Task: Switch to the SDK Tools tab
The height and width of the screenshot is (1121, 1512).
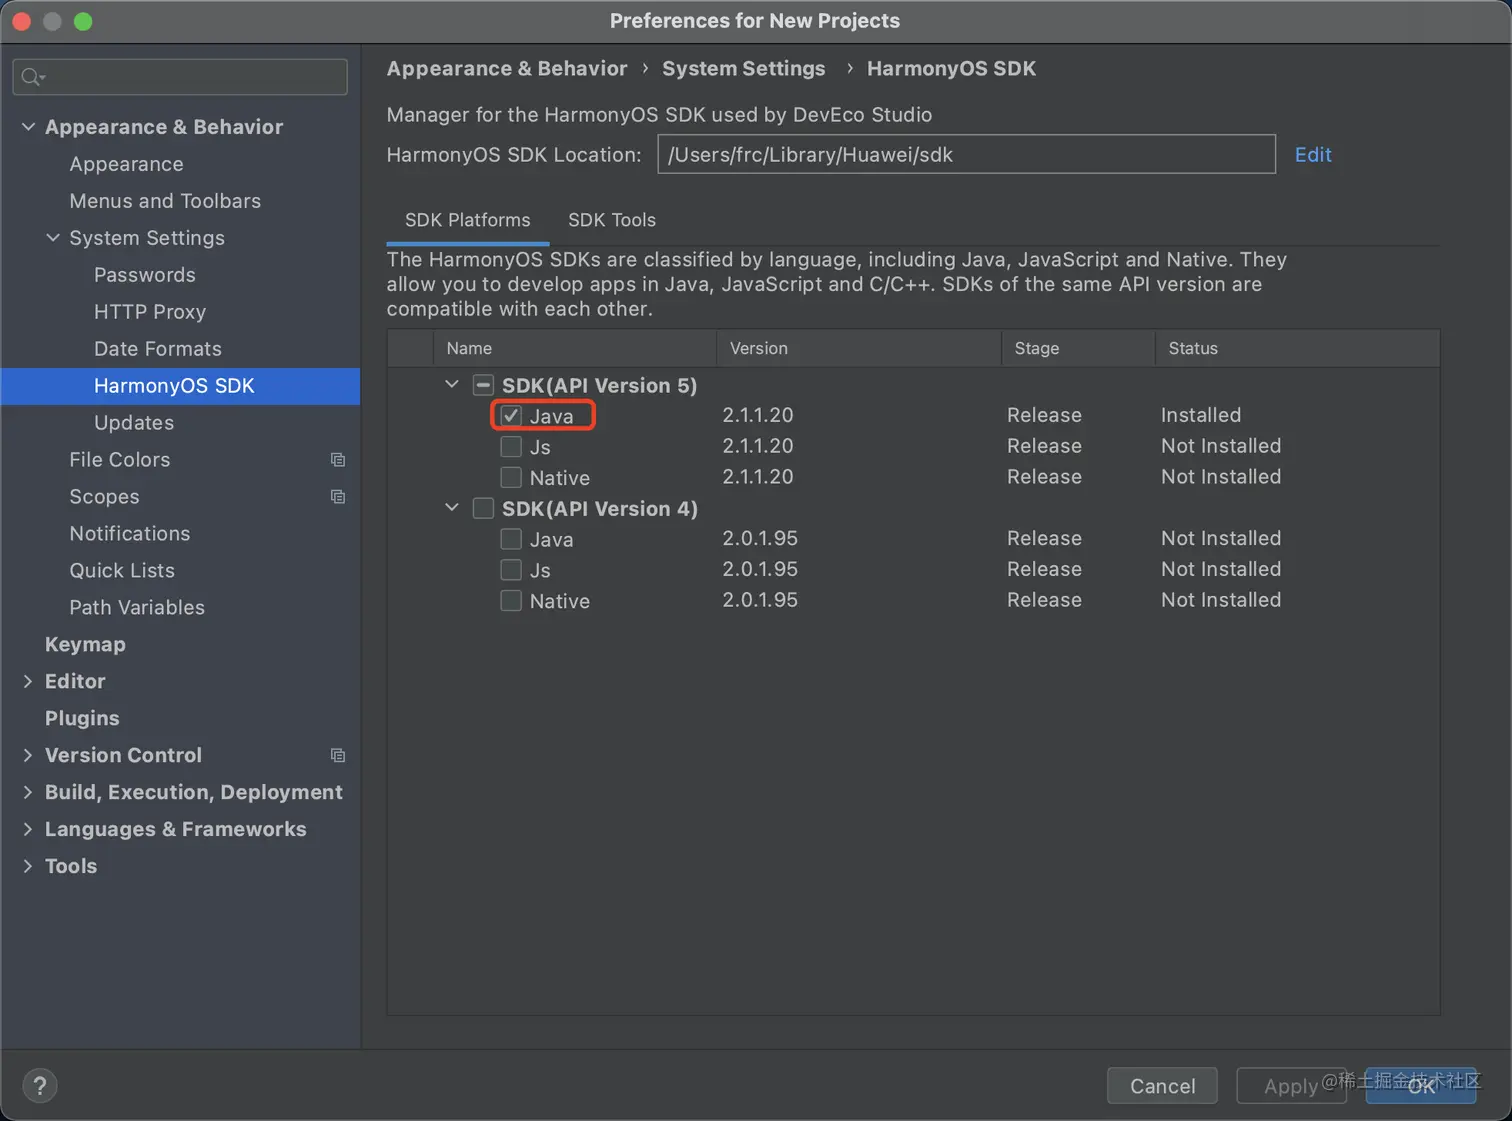Action: point(612,220)
